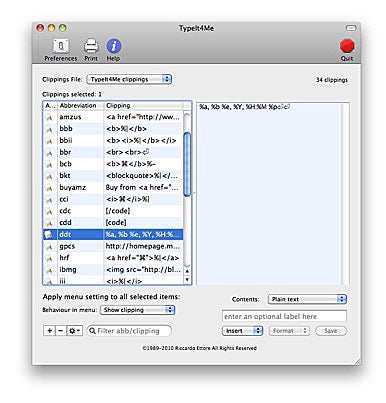Click the icon beside amzus
Viewport: 386px width, 403px height.
pos(49,117)
